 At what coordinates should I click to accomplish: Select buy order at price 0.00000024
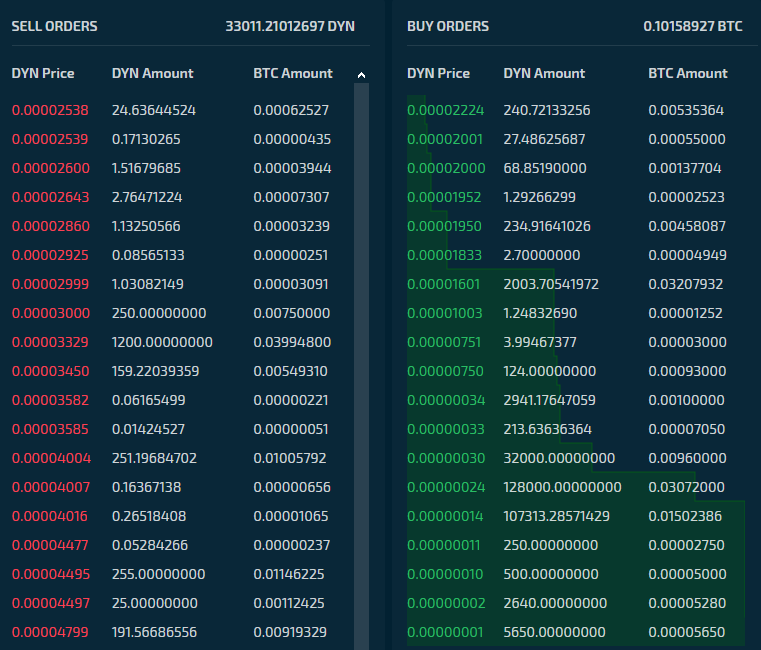(x=576, y=487)
